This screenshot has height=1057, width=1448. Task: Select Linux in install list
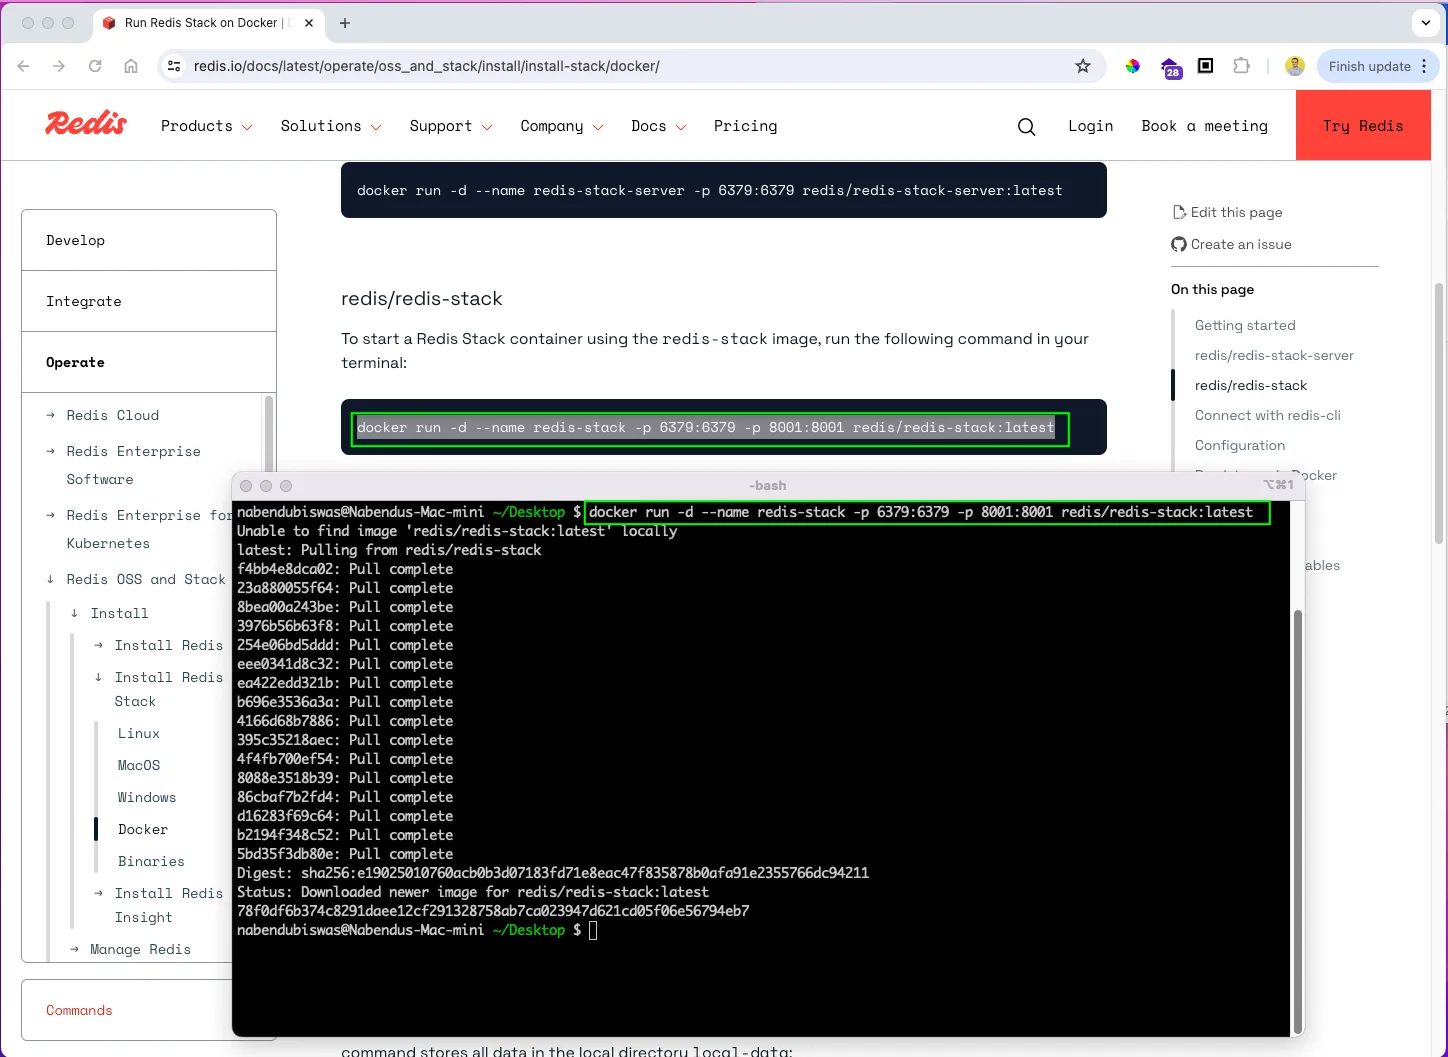tap(139, 733)
